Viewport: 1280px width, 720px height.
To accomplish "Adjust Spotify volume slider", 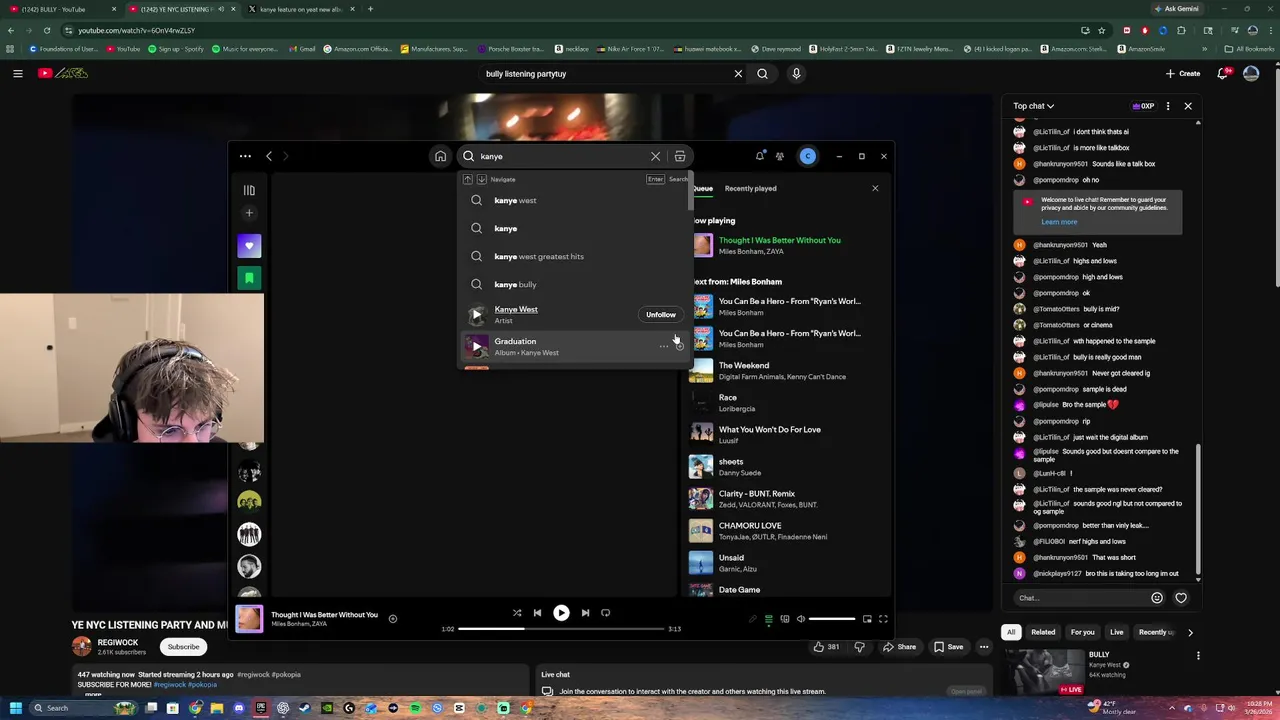I will (x=832, y=619).
